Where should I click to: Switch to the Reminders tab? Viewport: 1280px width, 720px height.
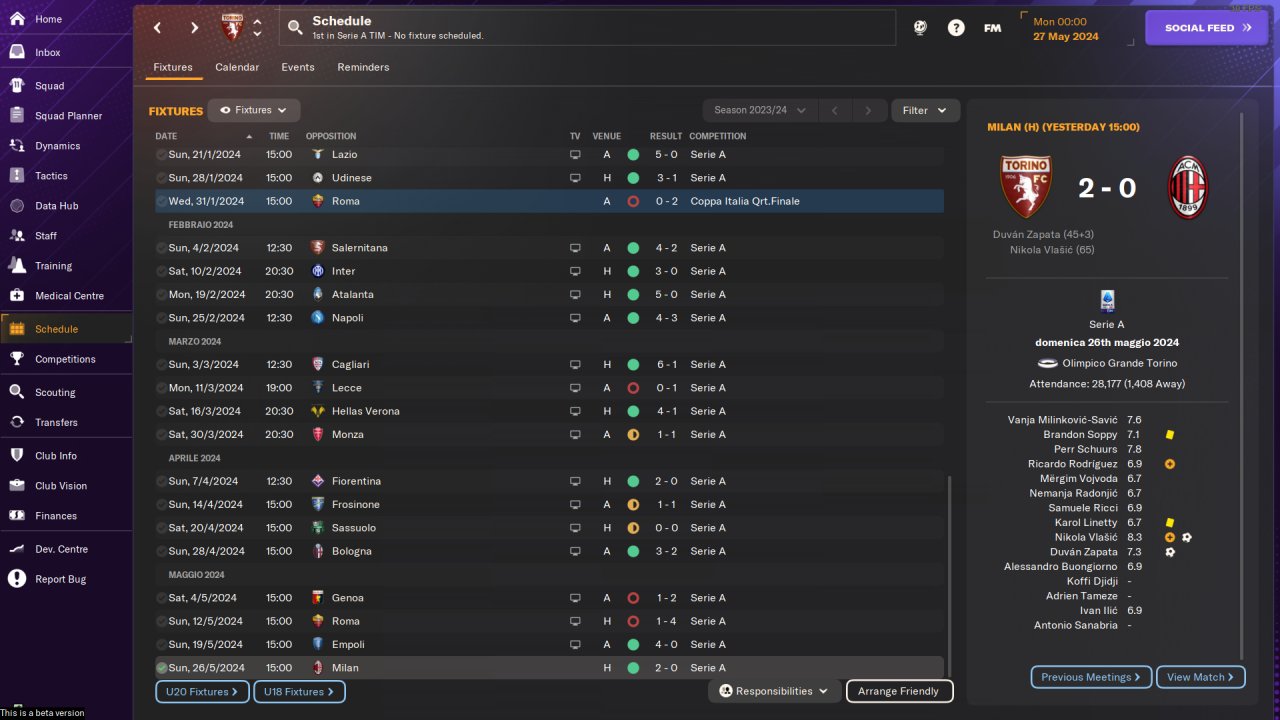(363, 67)
